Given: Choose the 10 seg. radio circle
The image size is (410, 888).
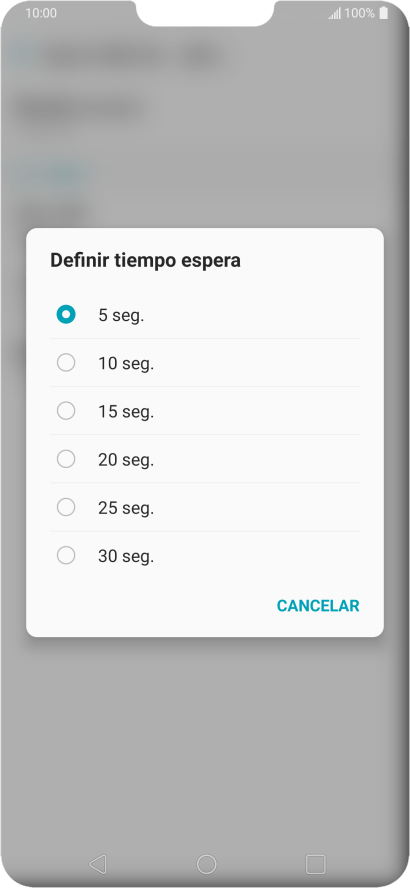Looking at the screenshot, I should click(66, 362).
